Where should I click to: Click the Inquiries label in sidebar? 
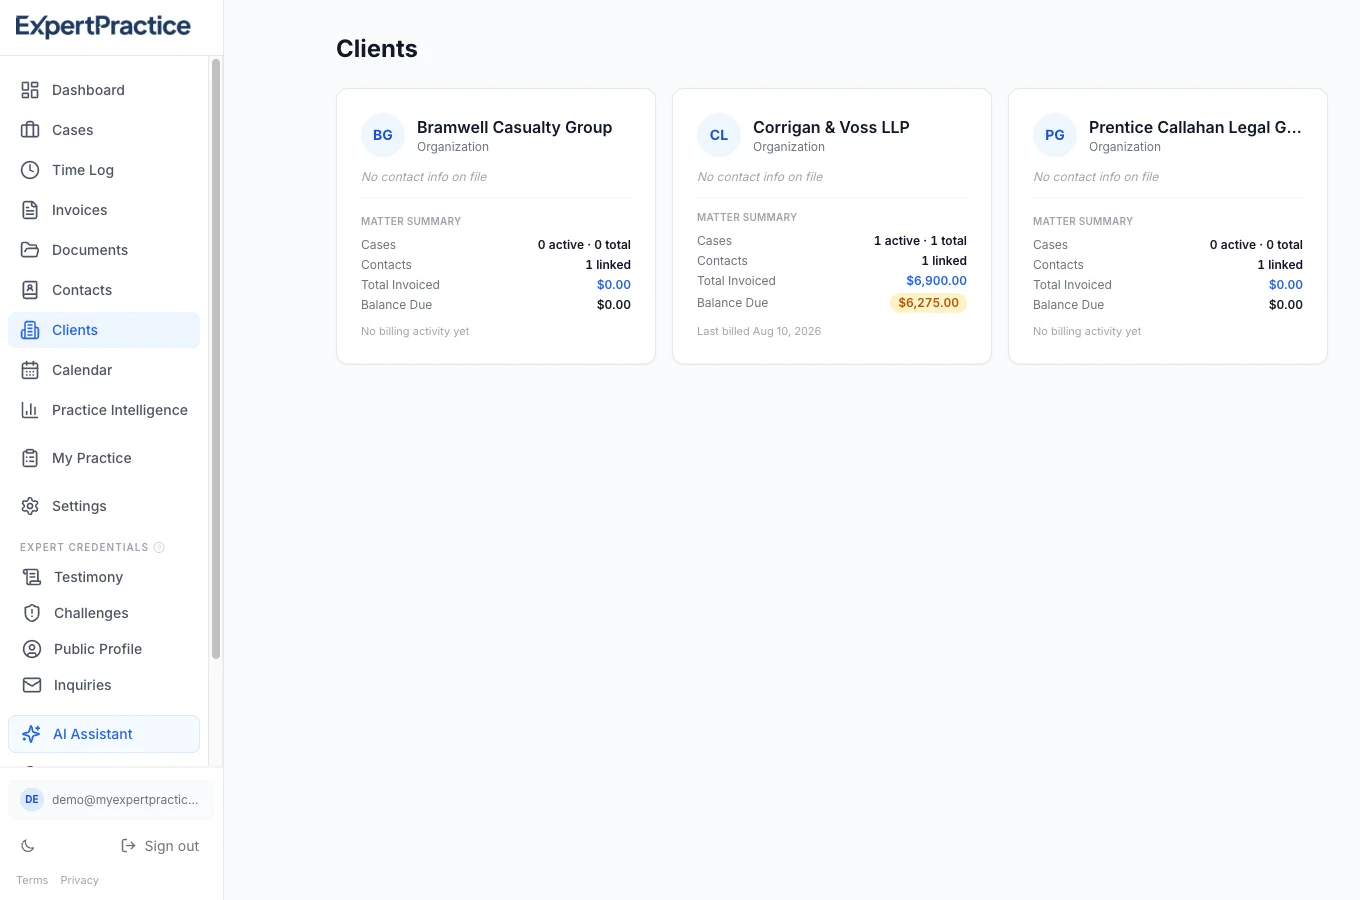(83, 685)
